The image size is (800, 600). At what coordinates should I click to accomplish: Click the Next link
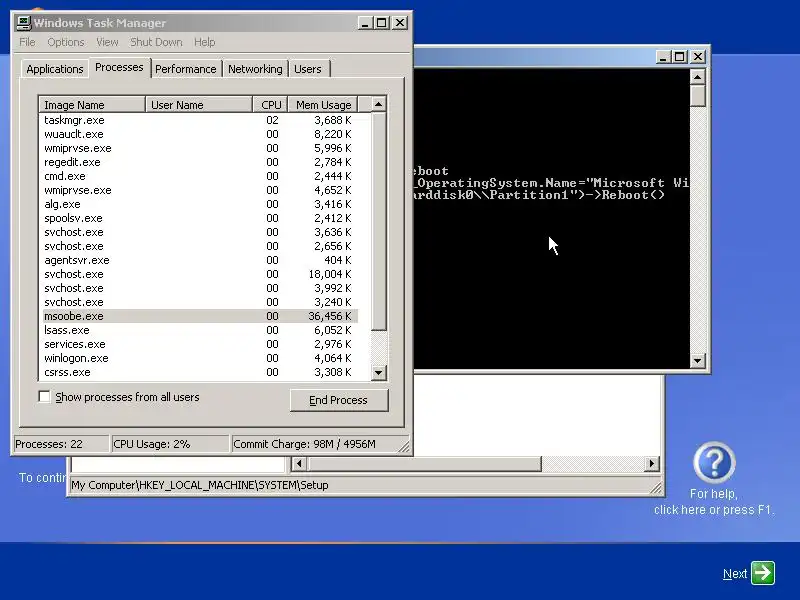click(735, 574)
